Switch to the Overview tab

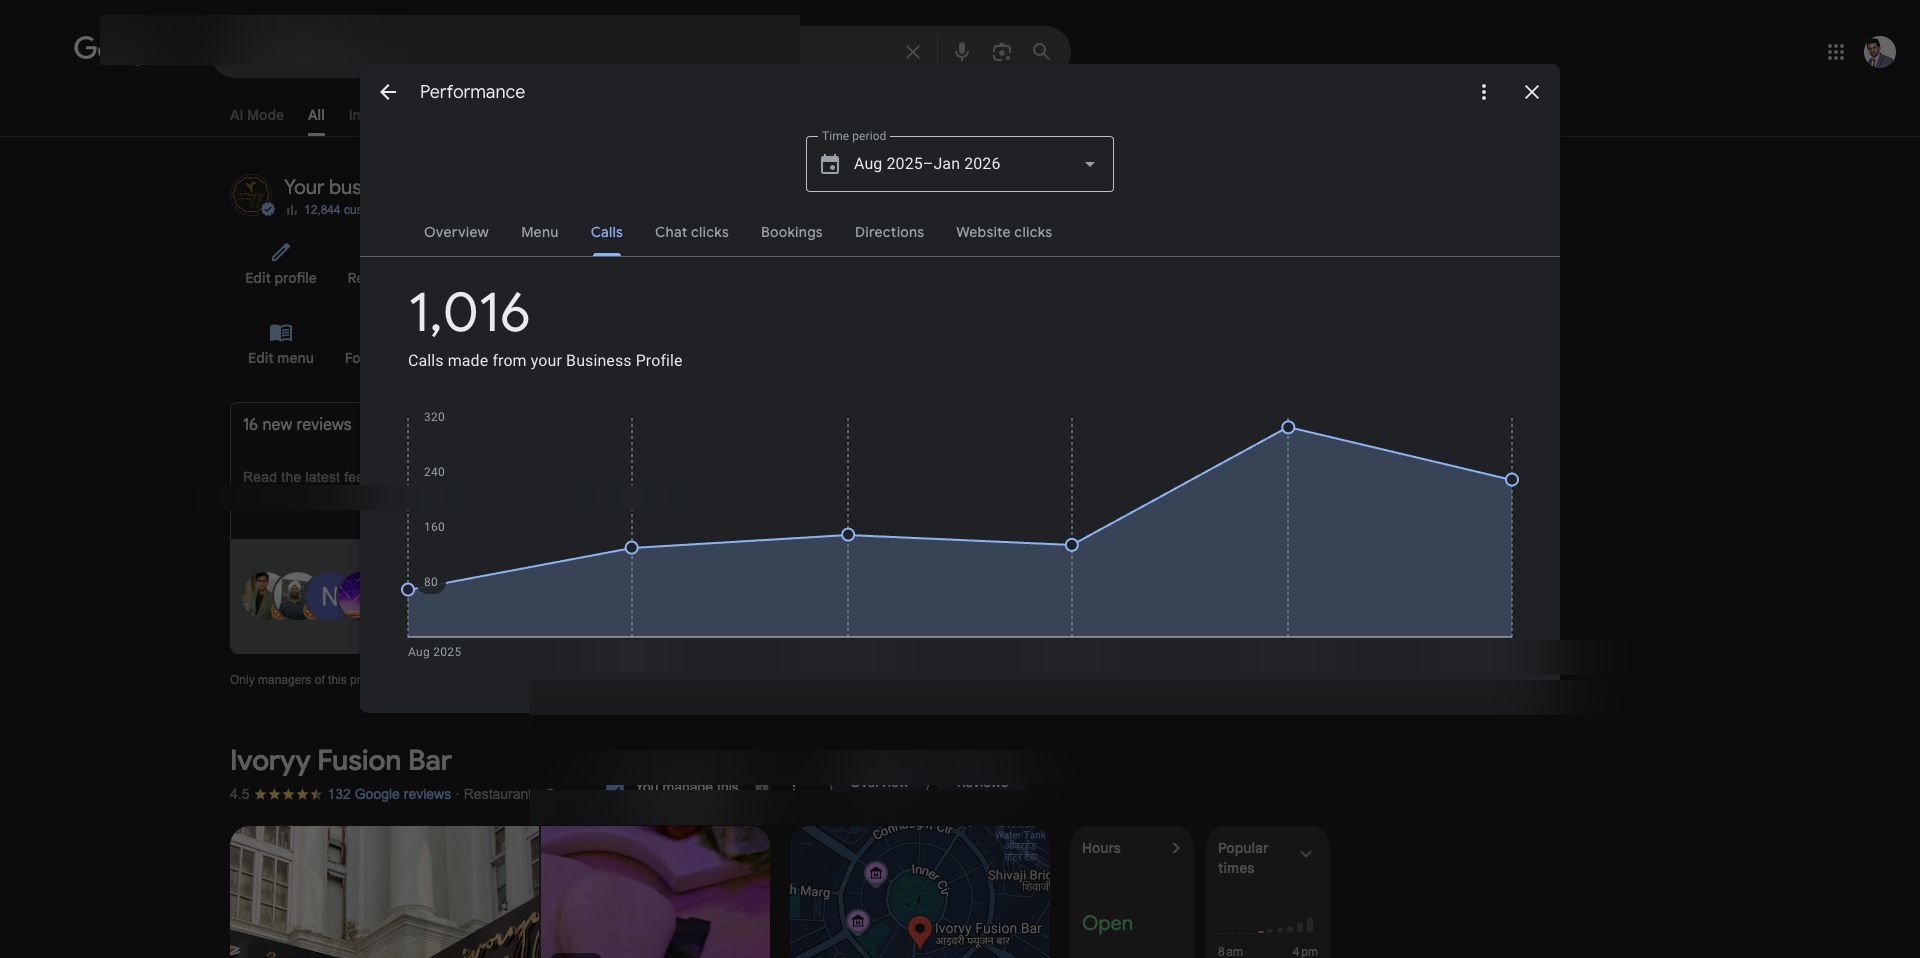[456, 232]
